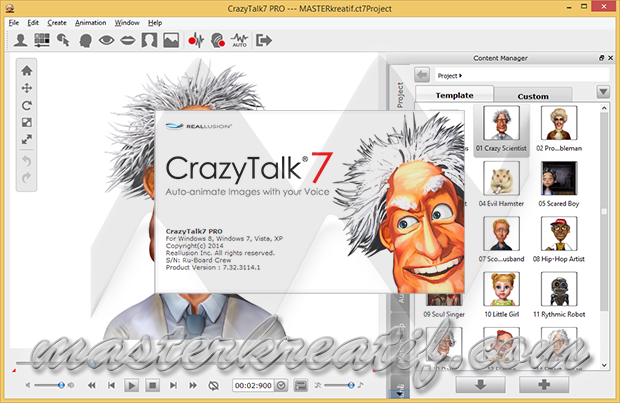Click the Play button
This screenshot has width=620, height=403.
click(x=132, y=385)
